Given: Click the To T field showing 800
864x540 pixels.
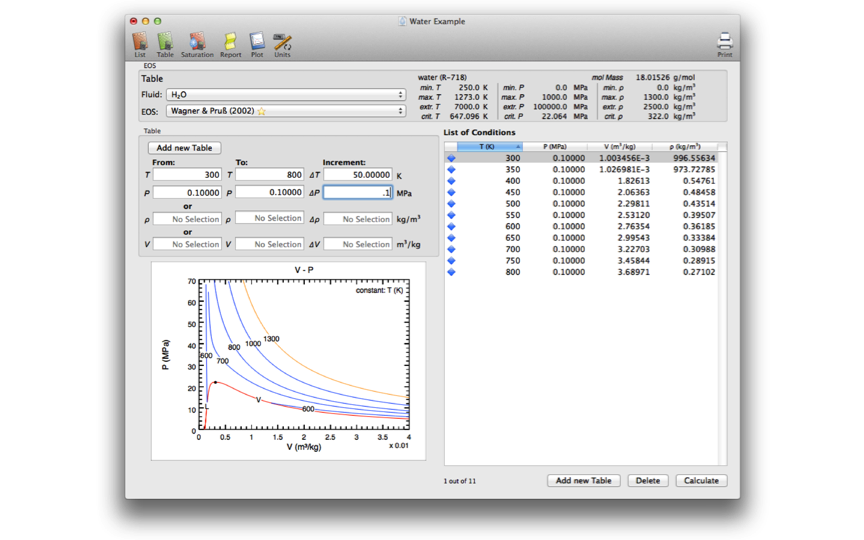Looking at the screenshot, I should click(269, 175).
